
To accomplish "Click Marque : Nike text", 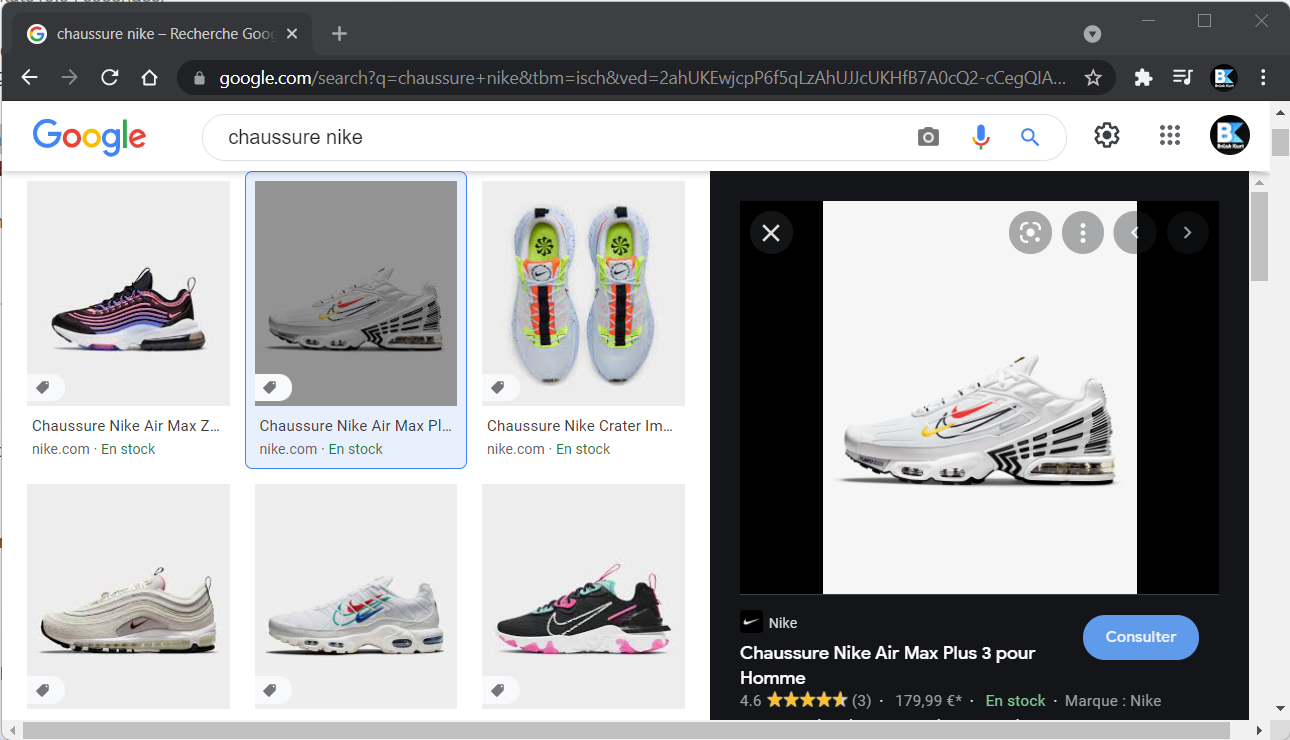I will click(1113, 701).
